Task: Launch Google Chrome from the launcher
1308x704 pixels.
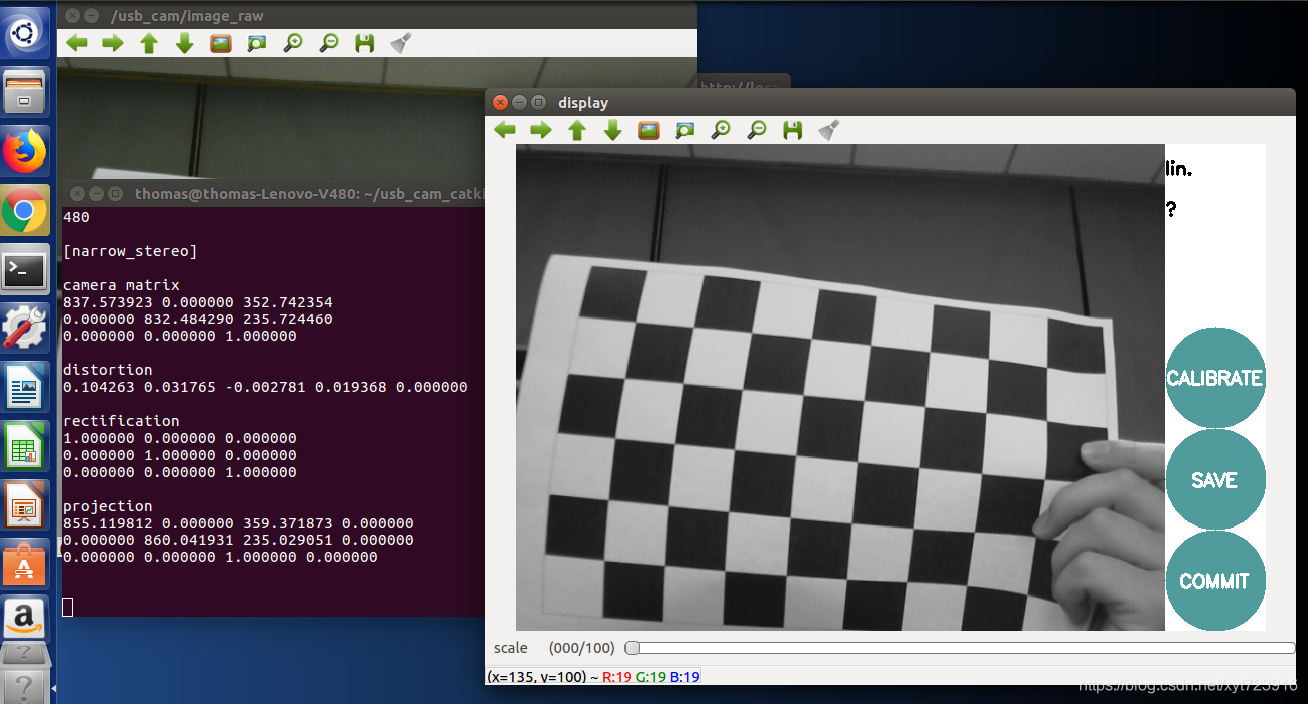Action: pos(25,210)
